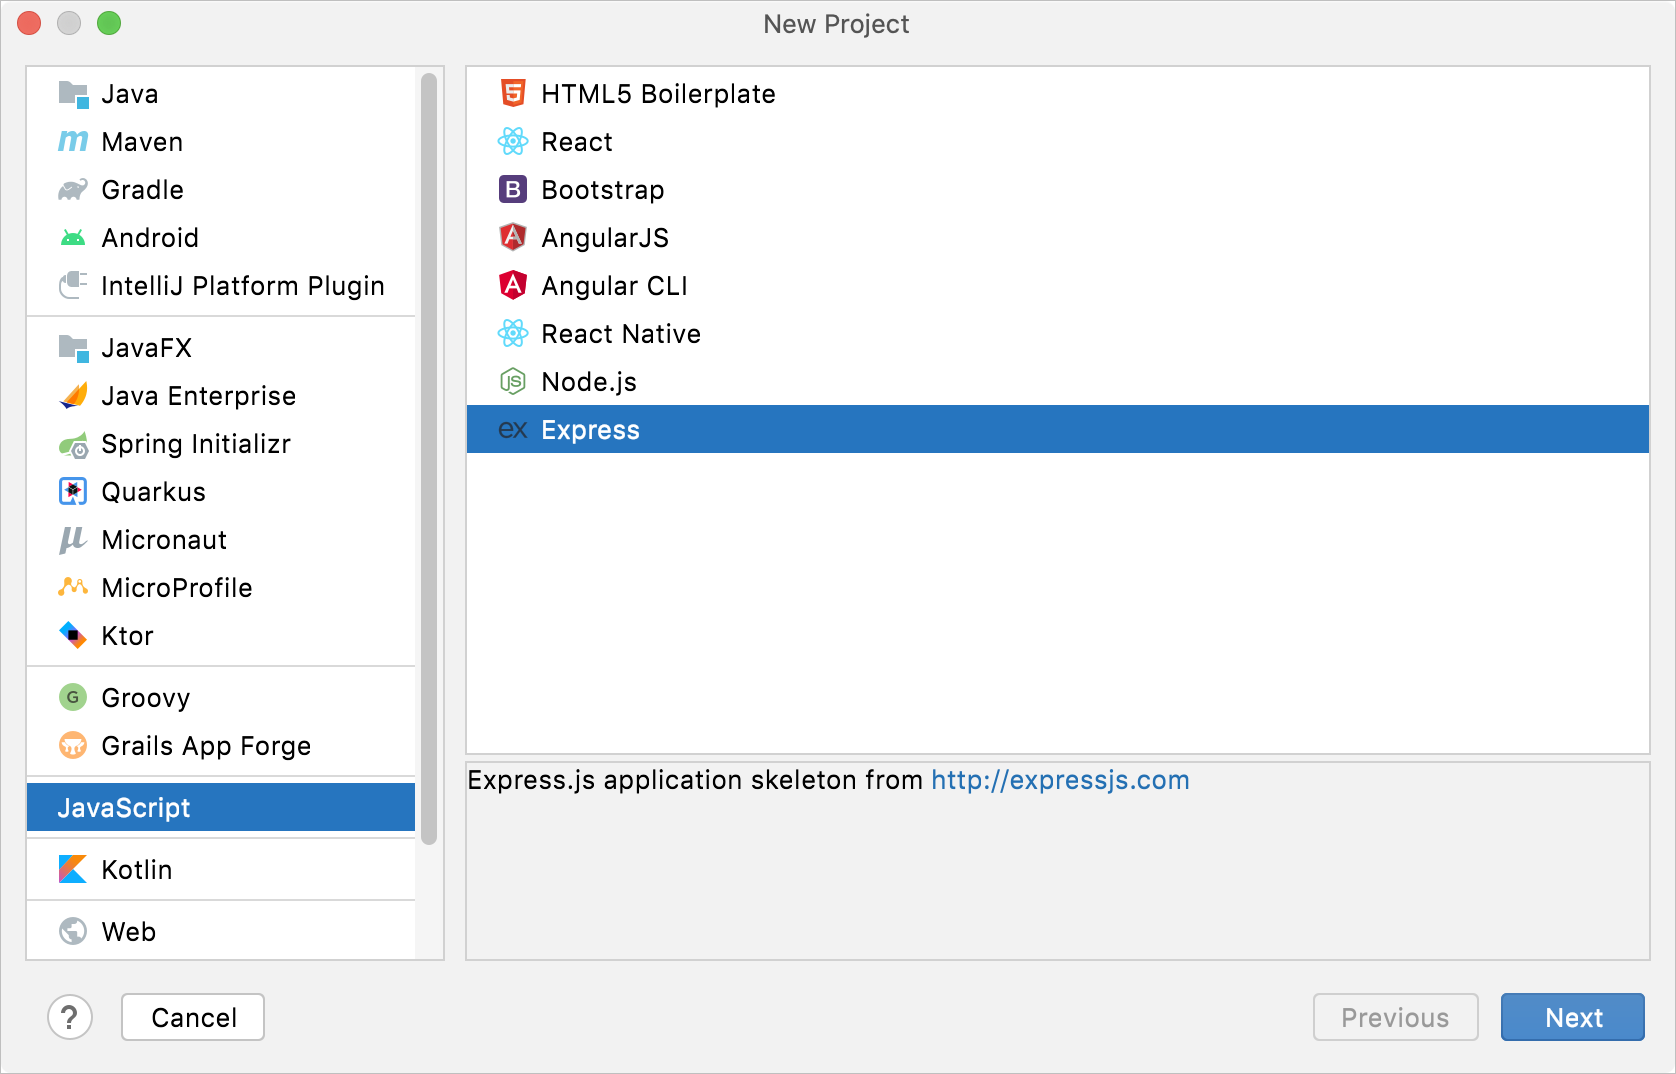The image size is (1676, 1074).
Task: Click the Ktor icon
Action: point(73,636)
